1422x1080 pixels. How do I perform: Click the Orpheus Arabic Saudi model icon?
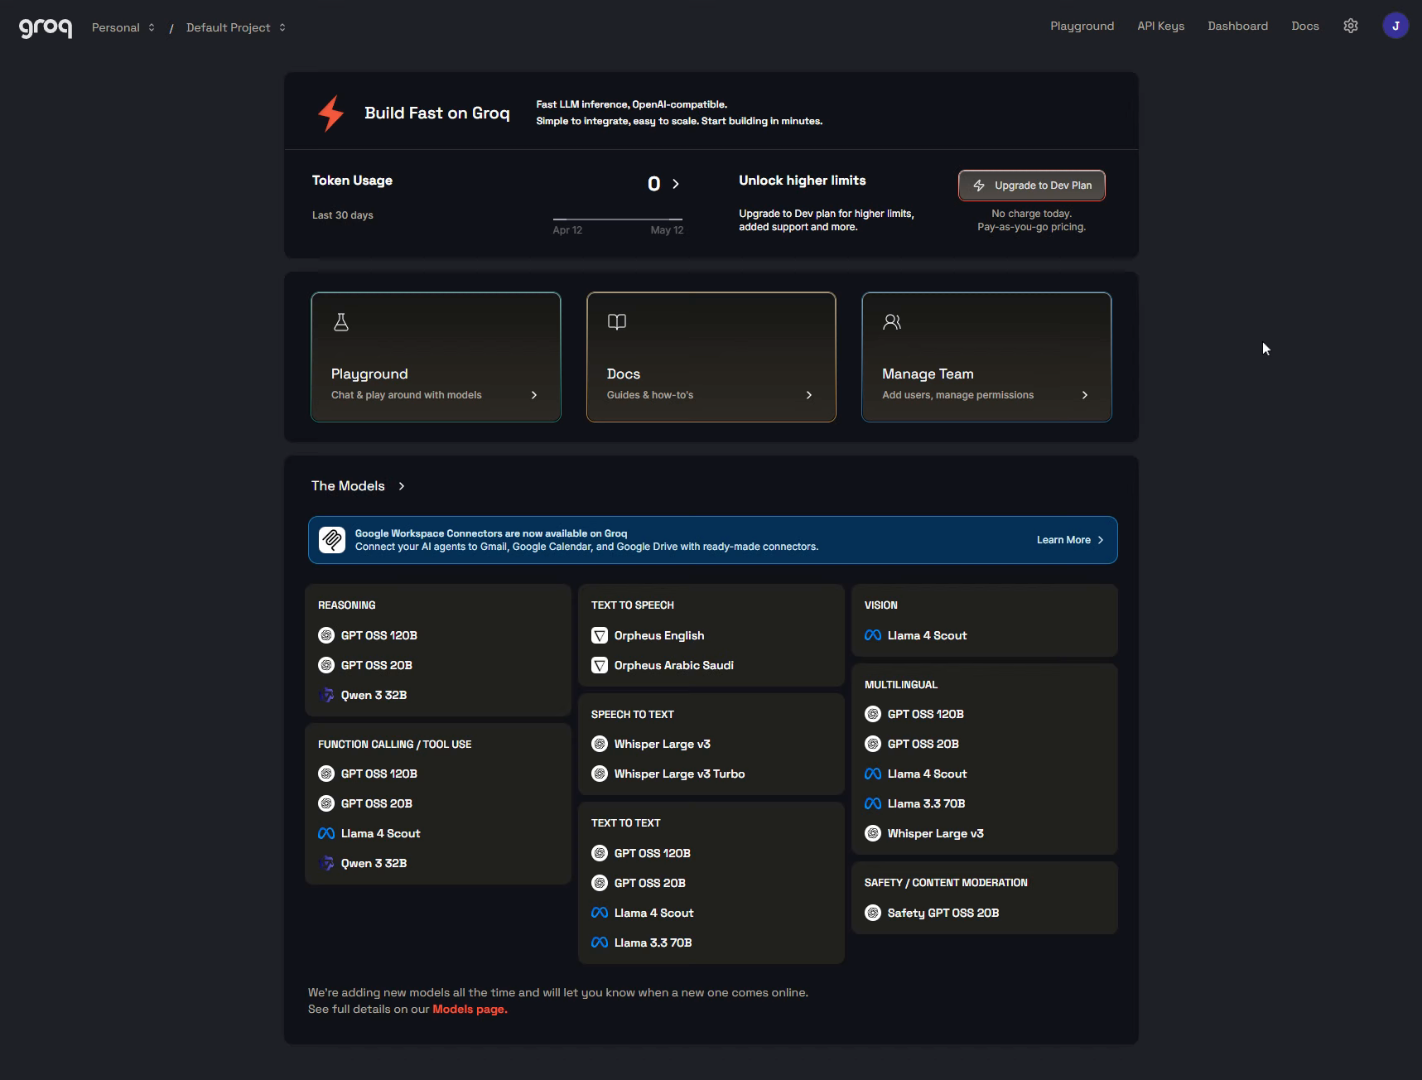click(600, 665)
